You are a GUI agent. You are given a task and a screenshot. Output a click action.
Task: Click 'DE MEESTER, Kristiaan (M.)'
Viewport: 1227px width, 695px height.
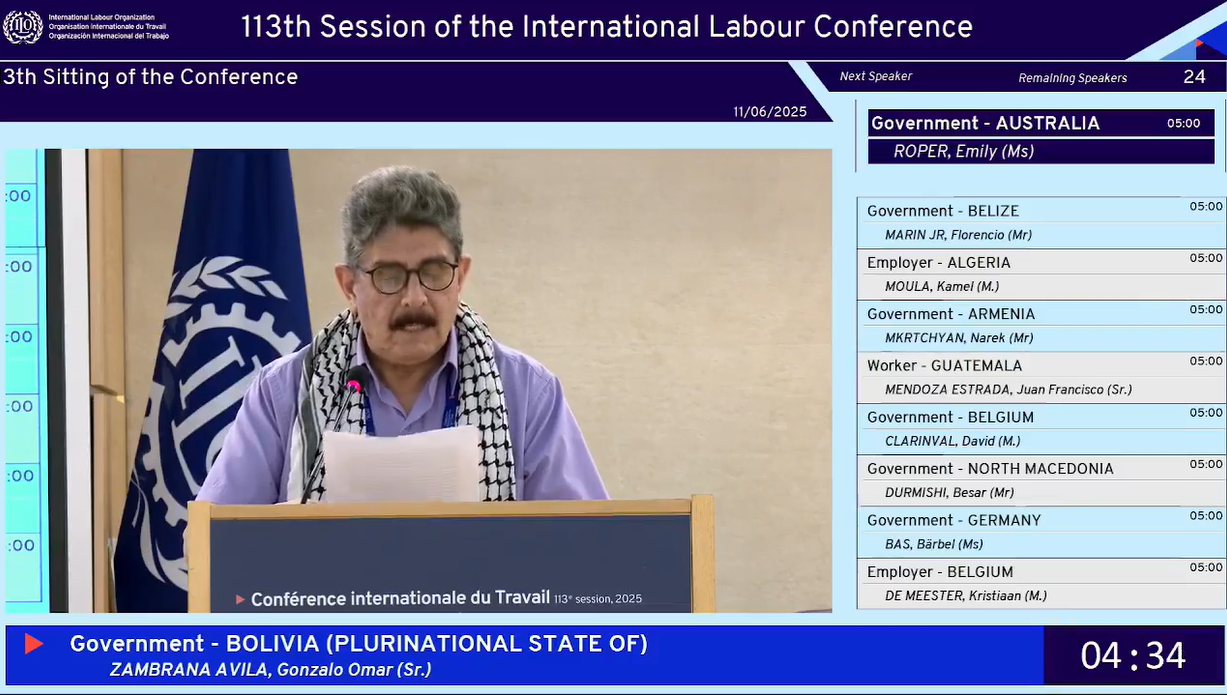point(966,596)
